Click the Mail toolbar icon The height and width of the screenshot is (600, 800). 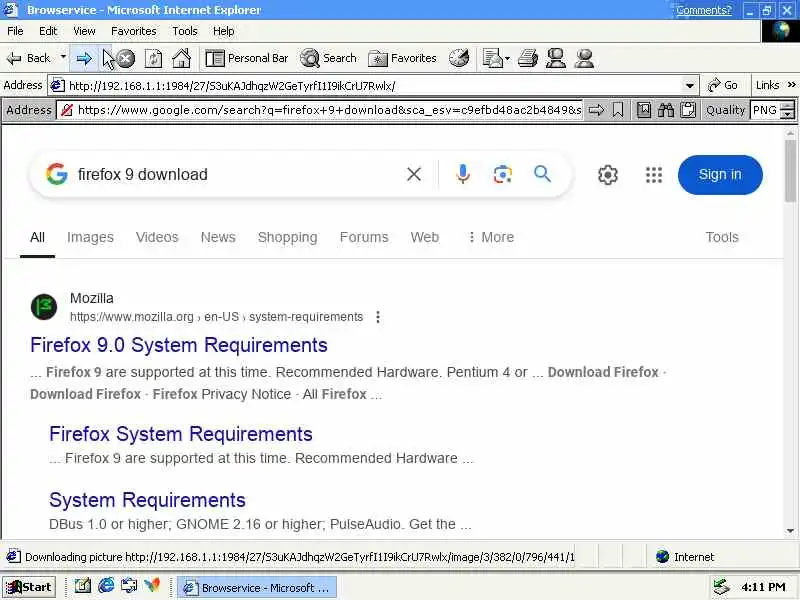(492, 59)
